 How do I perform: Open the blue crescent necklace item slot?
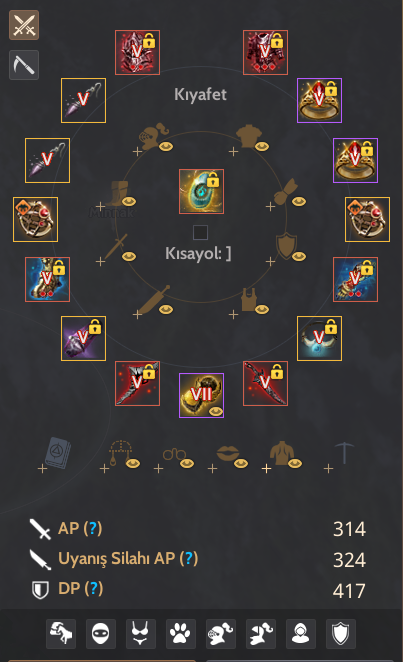coord(319,339)
